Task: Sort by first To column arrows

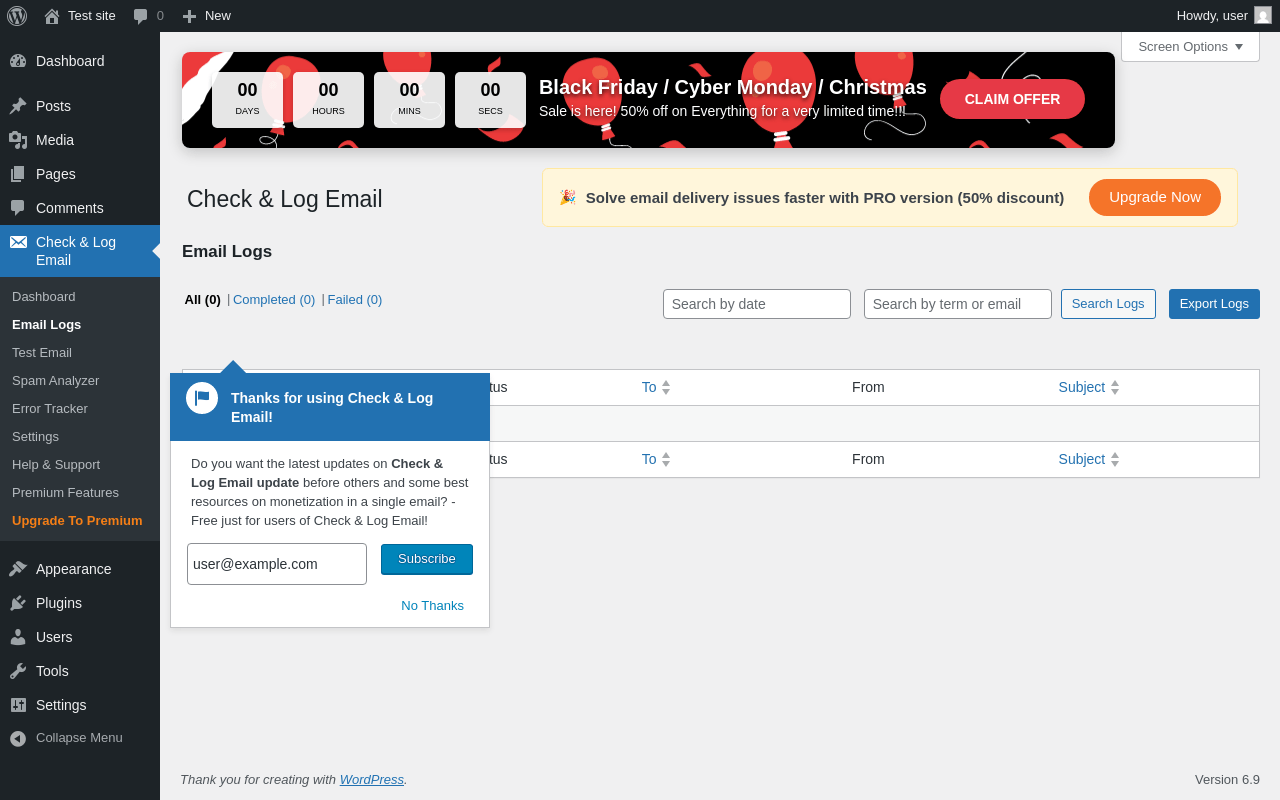Action: pos(666,387)
